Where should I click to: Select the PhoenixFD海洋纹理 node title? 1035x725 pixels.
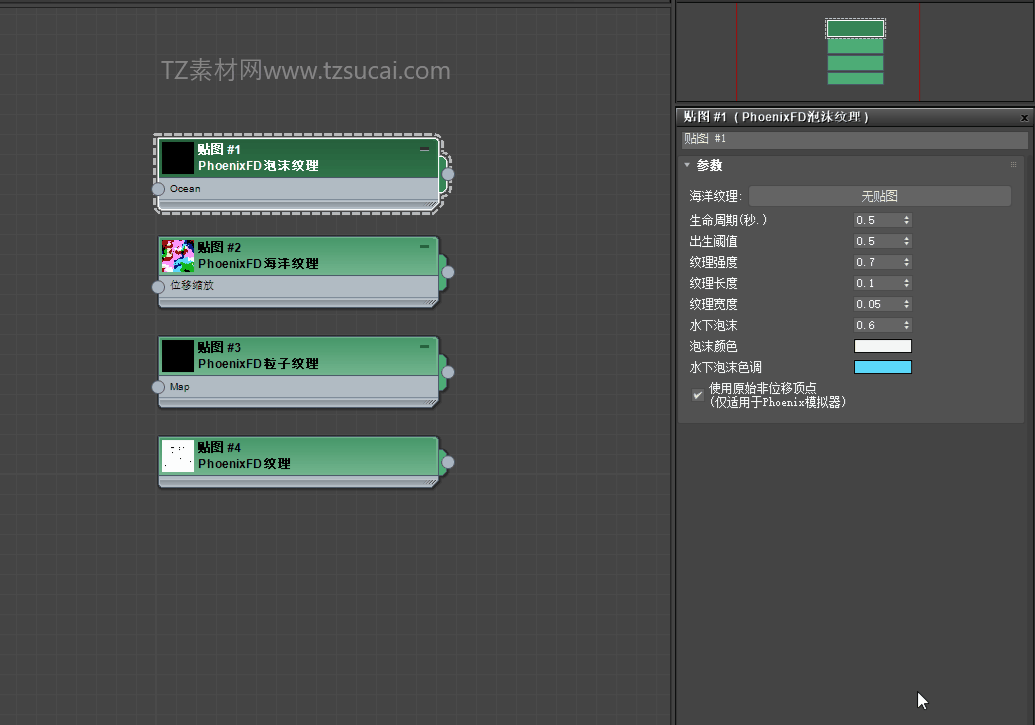(258, 263)
